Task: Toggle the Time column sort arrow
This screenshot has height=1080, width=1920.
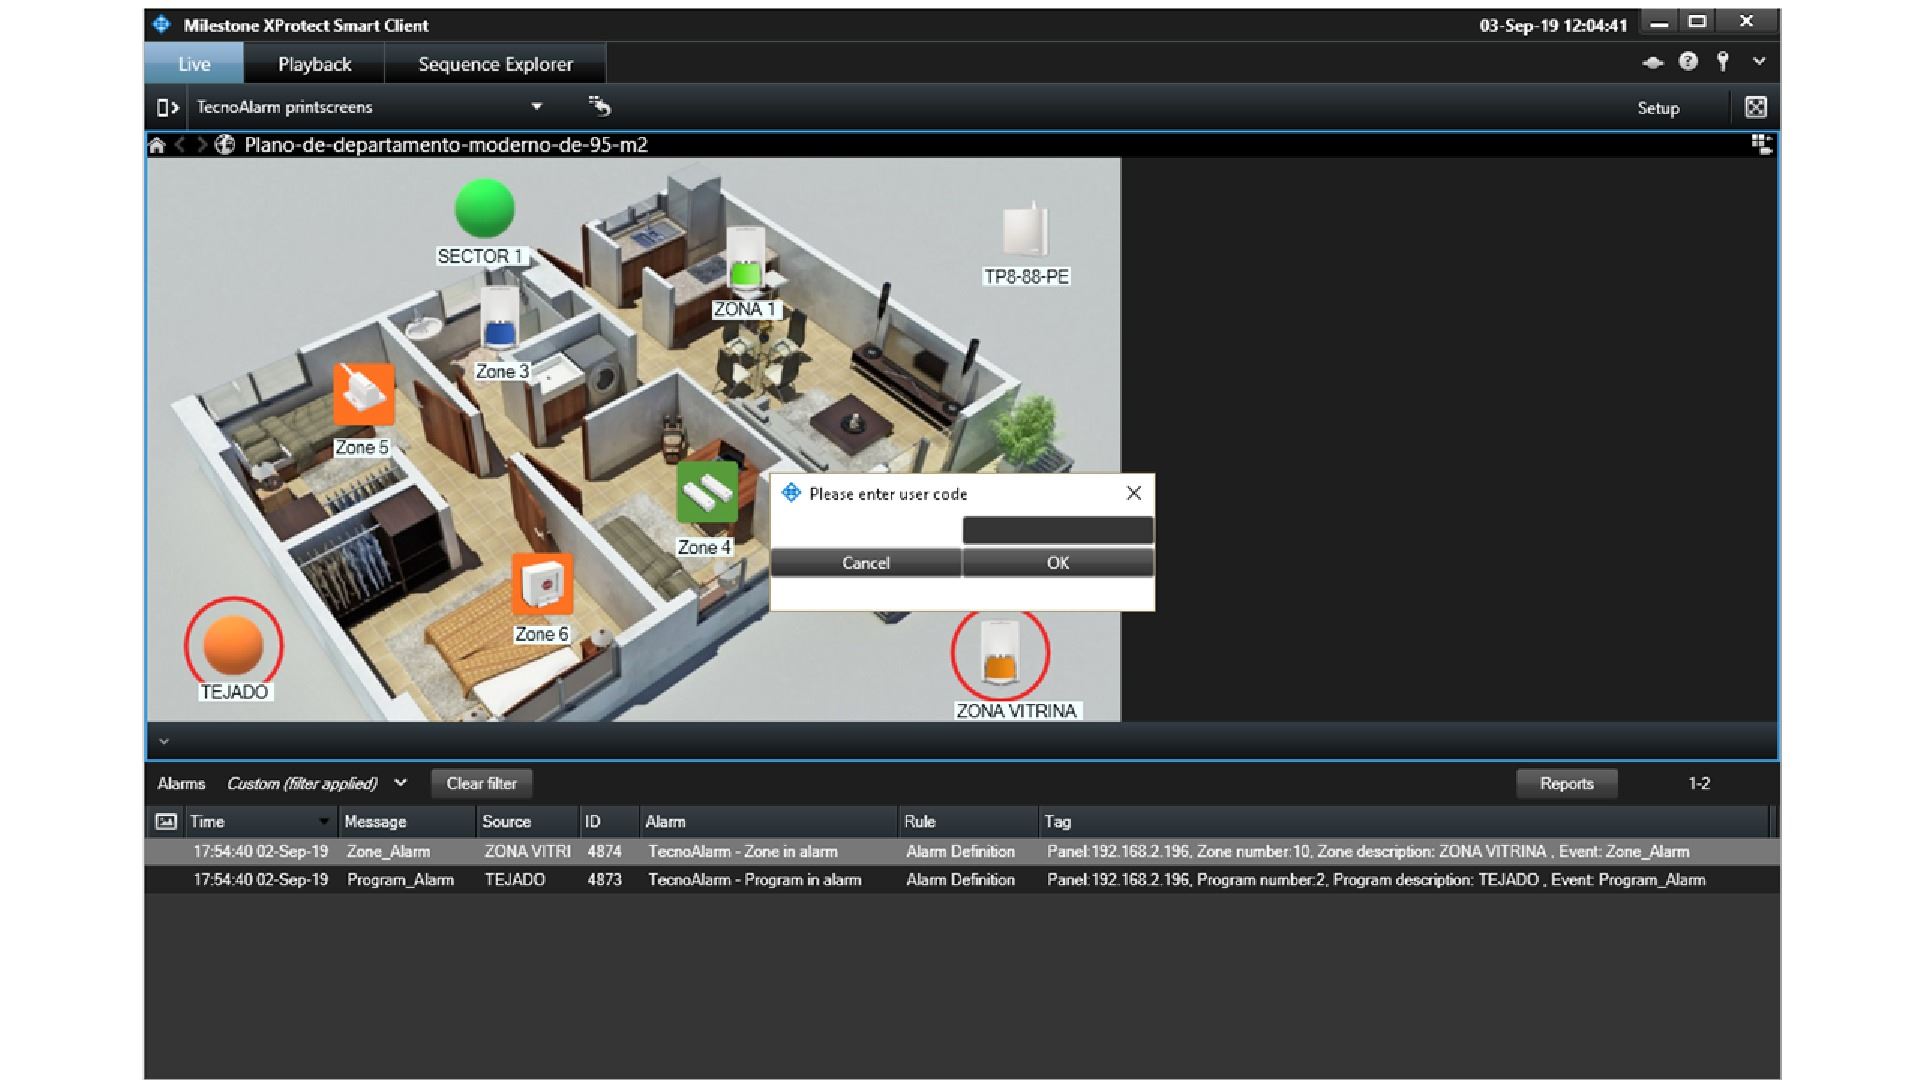Action: tap(324, 822)
